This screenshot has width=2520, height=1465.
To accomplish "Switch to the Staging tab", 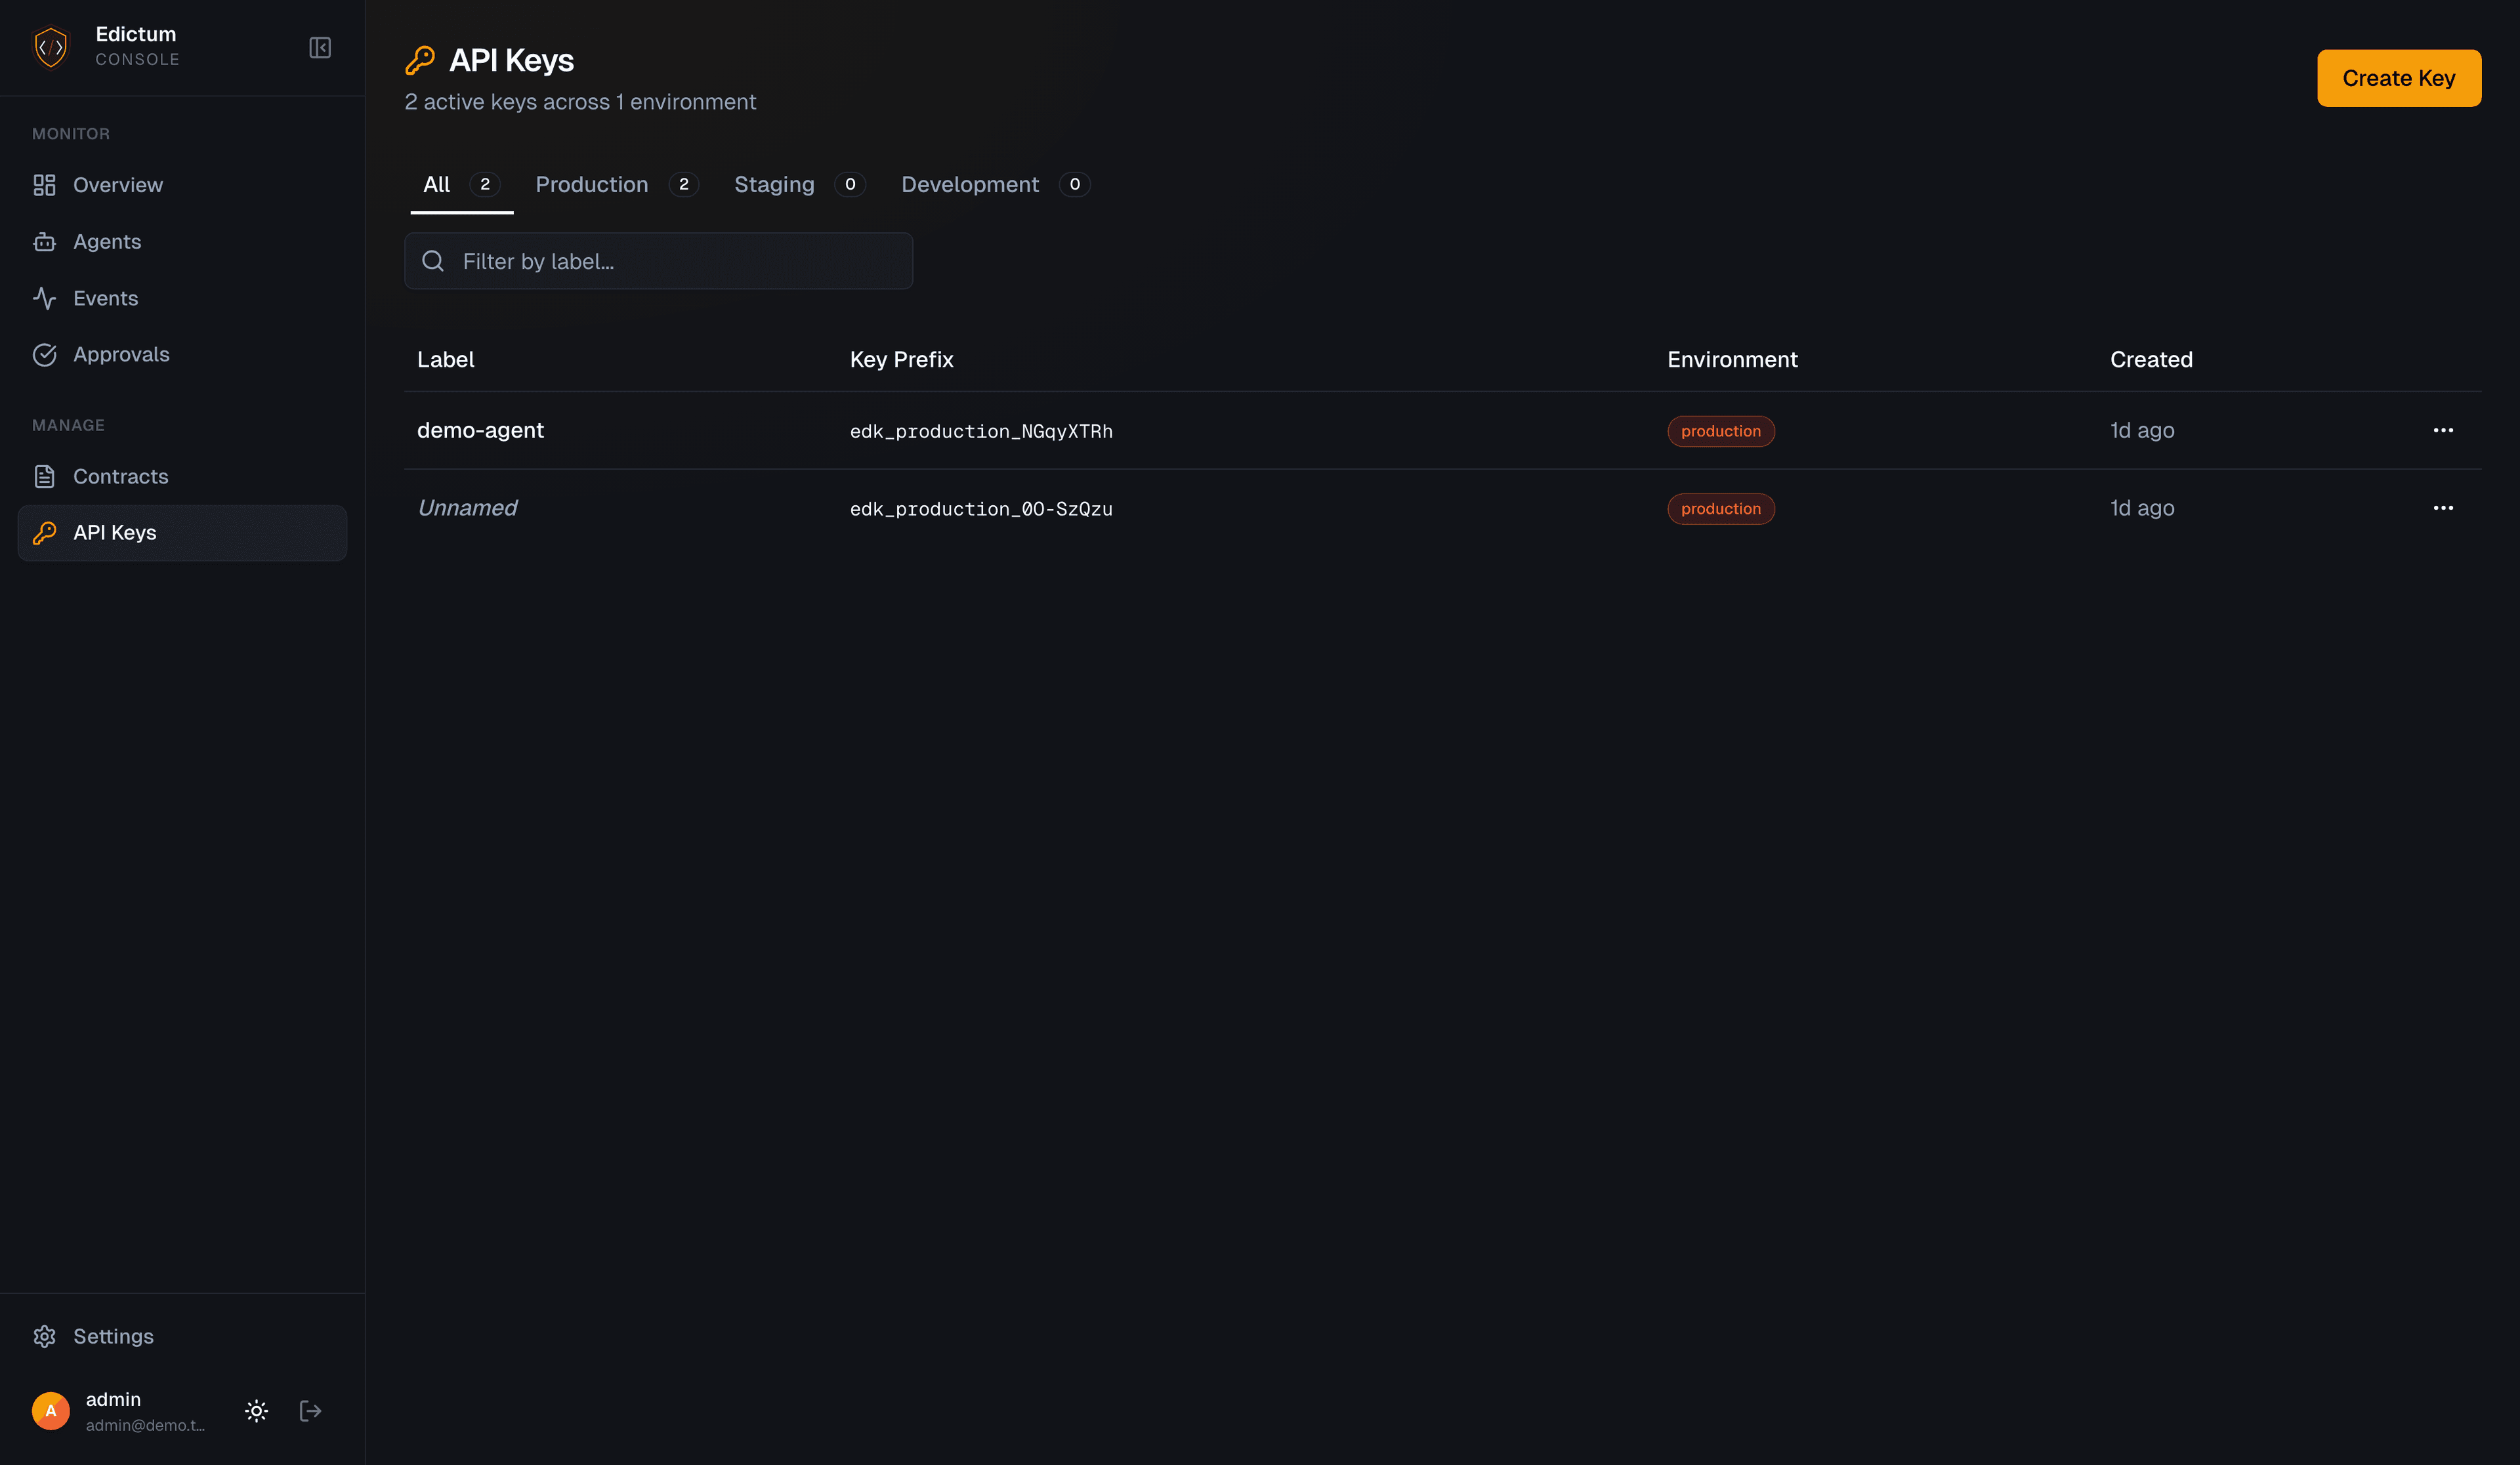I will coord(773,184).
